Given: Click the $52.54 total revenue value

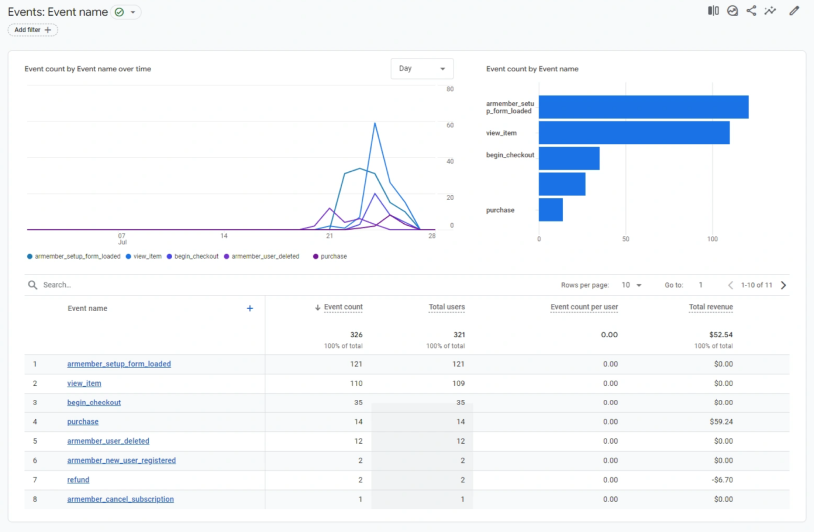Looking at the screenshot, I should [x=721, y=335].
